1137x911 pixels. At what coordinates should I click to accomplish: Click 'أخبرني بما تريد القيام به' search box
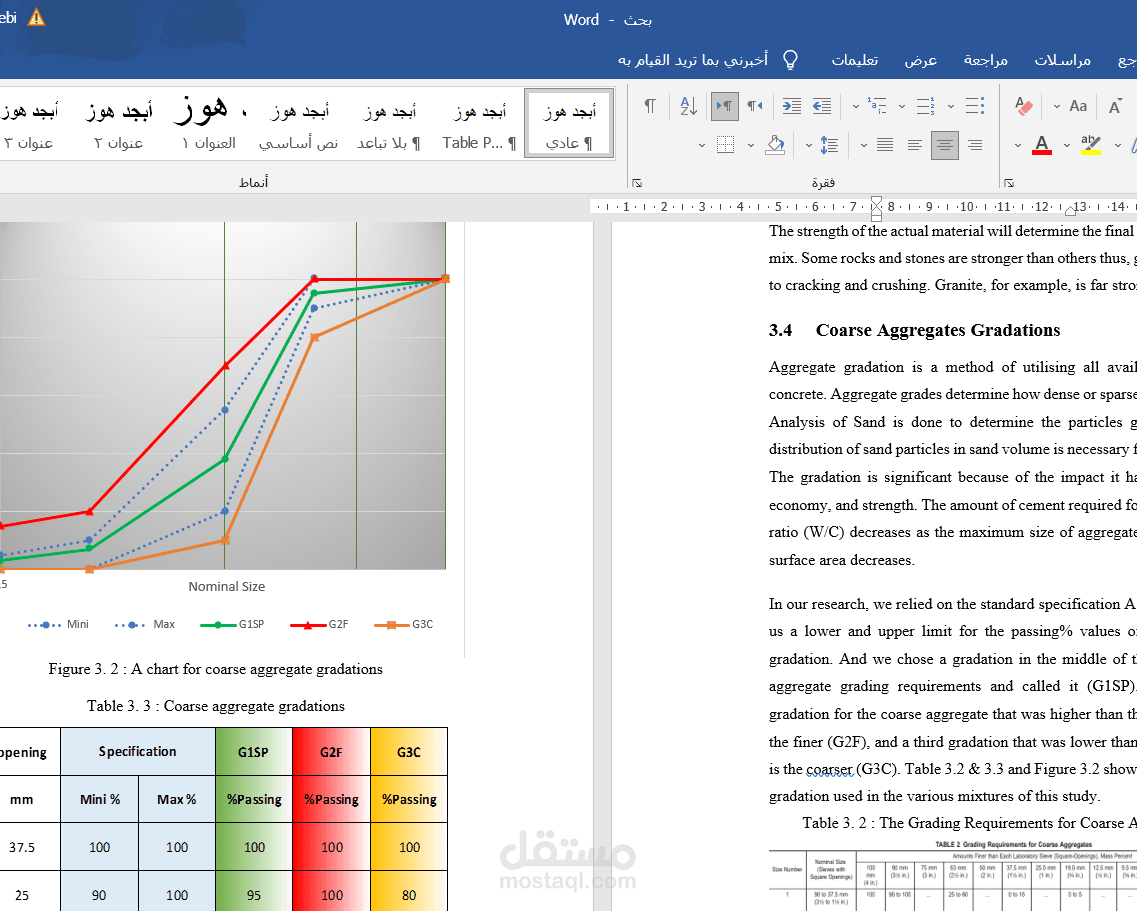[x=692, y=59]
